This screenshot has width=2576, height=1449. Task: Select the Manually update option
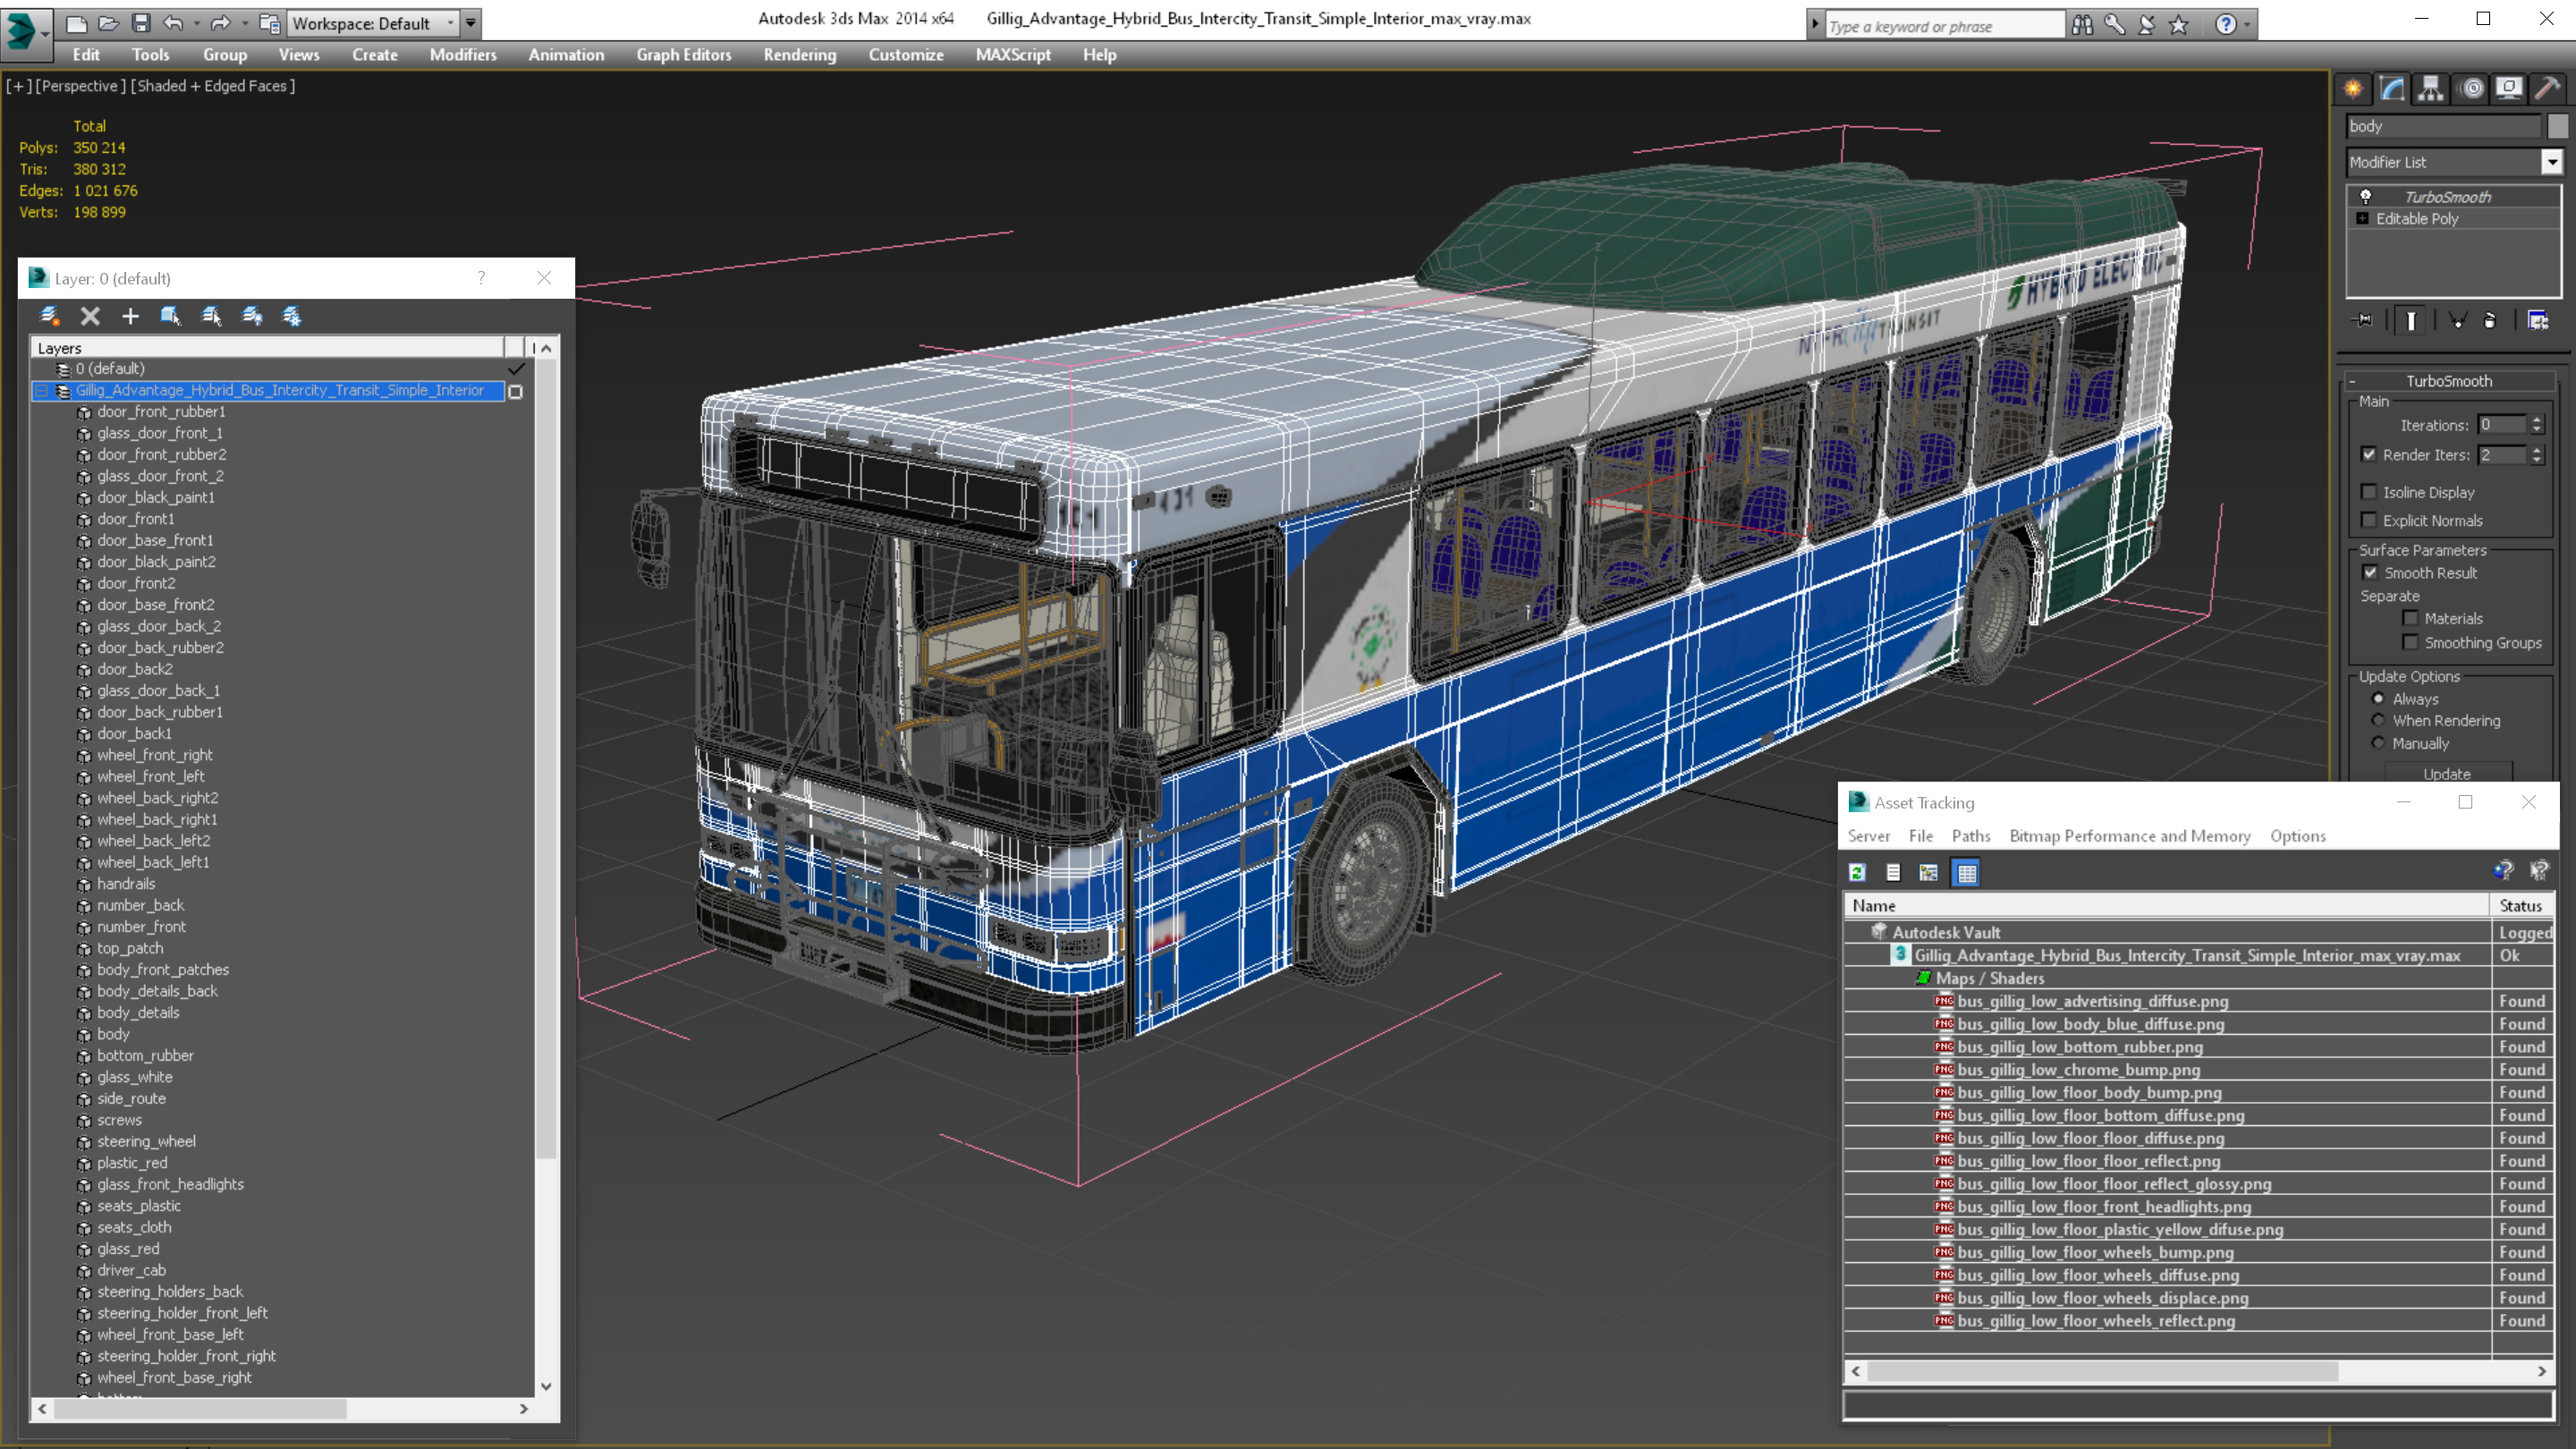[x=2379, y=743]
